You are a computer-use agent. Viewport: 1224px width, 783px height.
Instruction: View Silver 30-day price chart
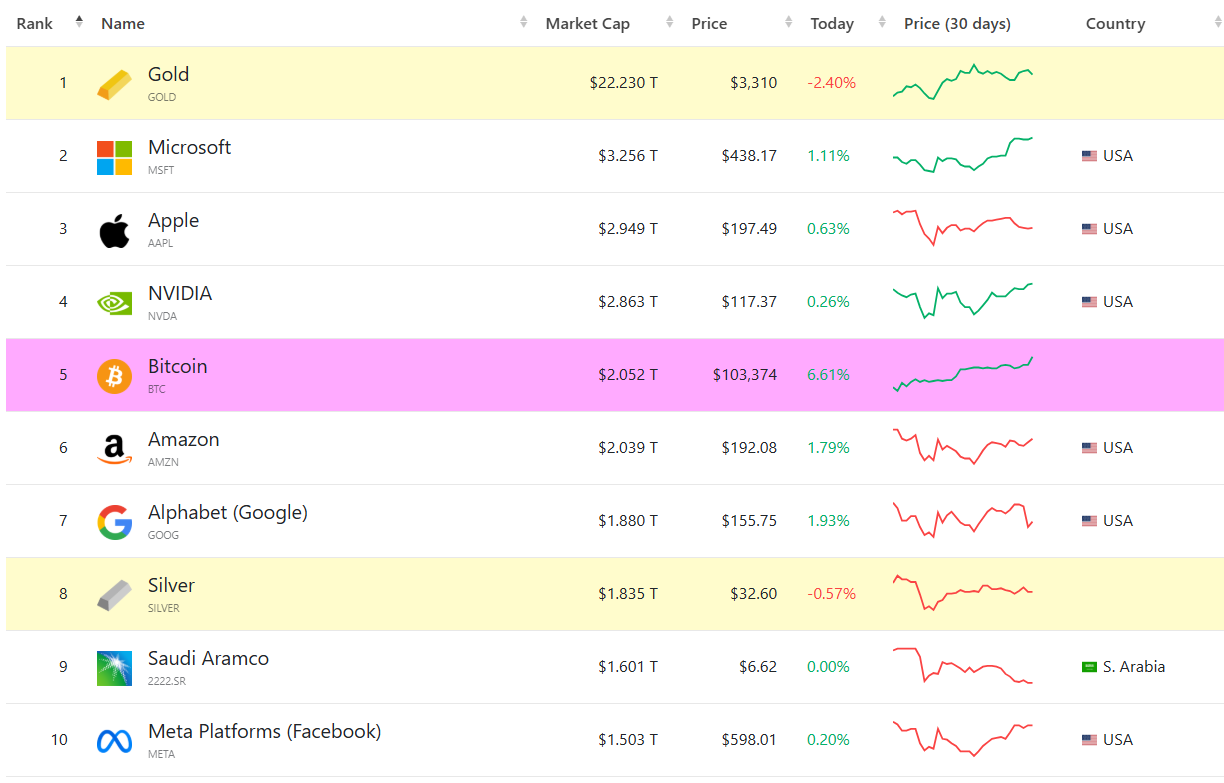coord(963,593)
